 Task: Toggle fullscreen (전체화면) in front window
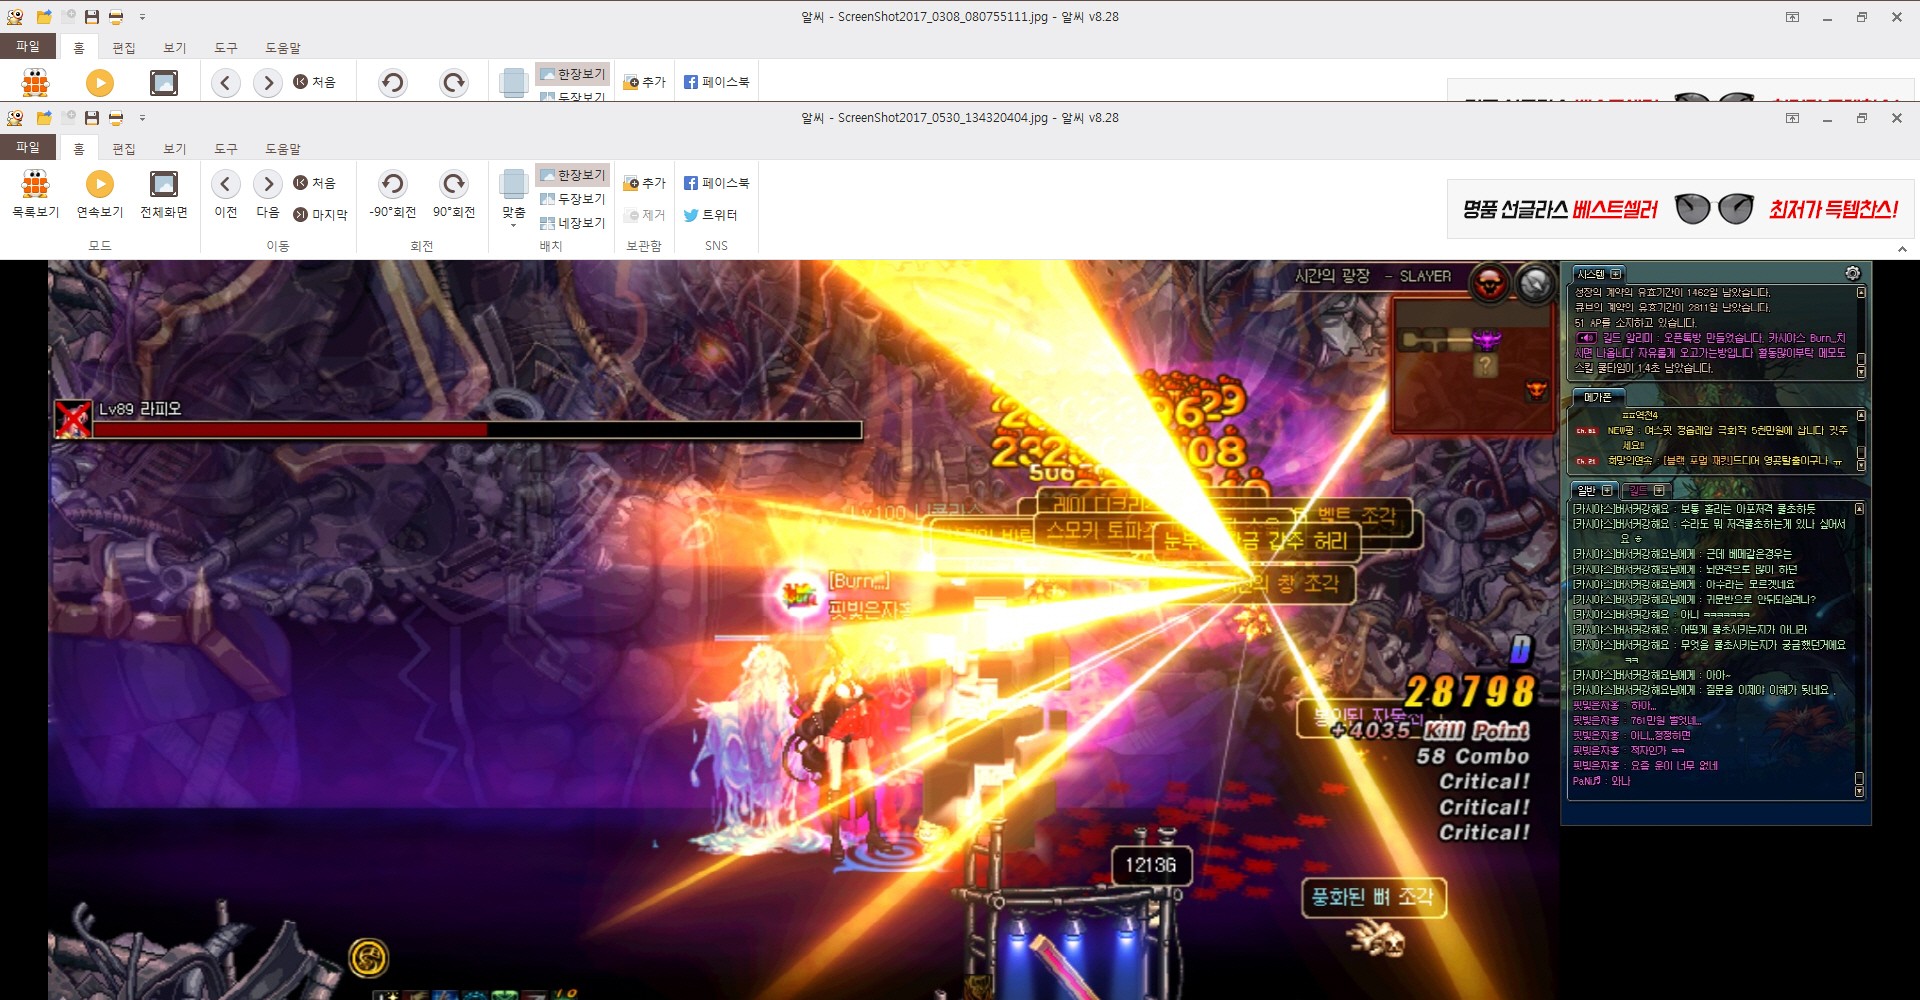(x=163, y=194)
